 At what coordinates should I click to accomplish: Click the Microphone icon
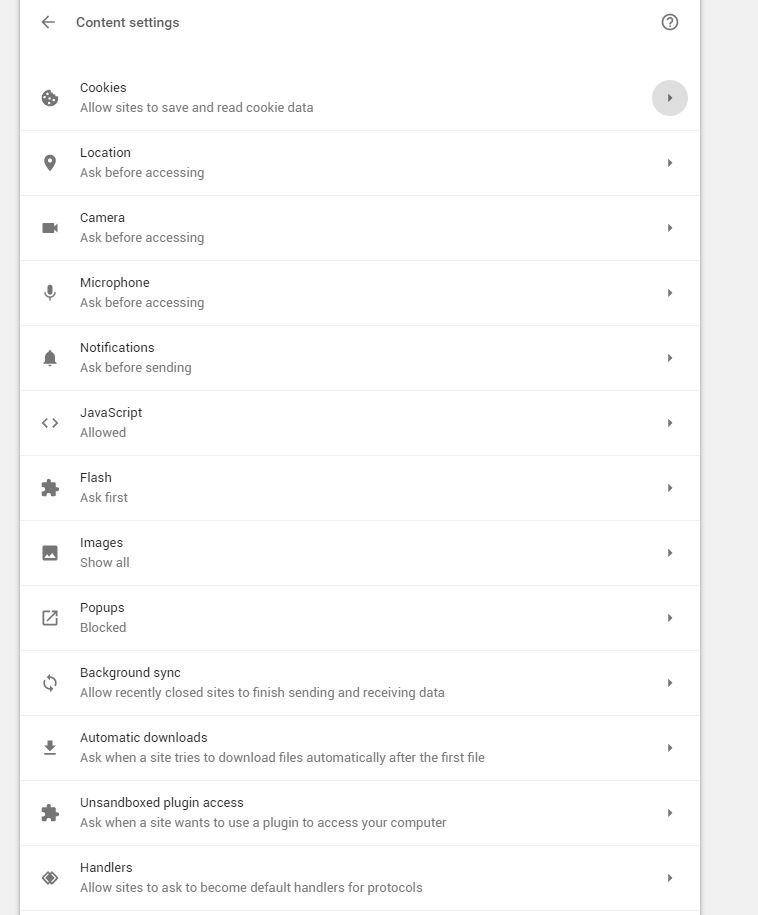point(50,292)
